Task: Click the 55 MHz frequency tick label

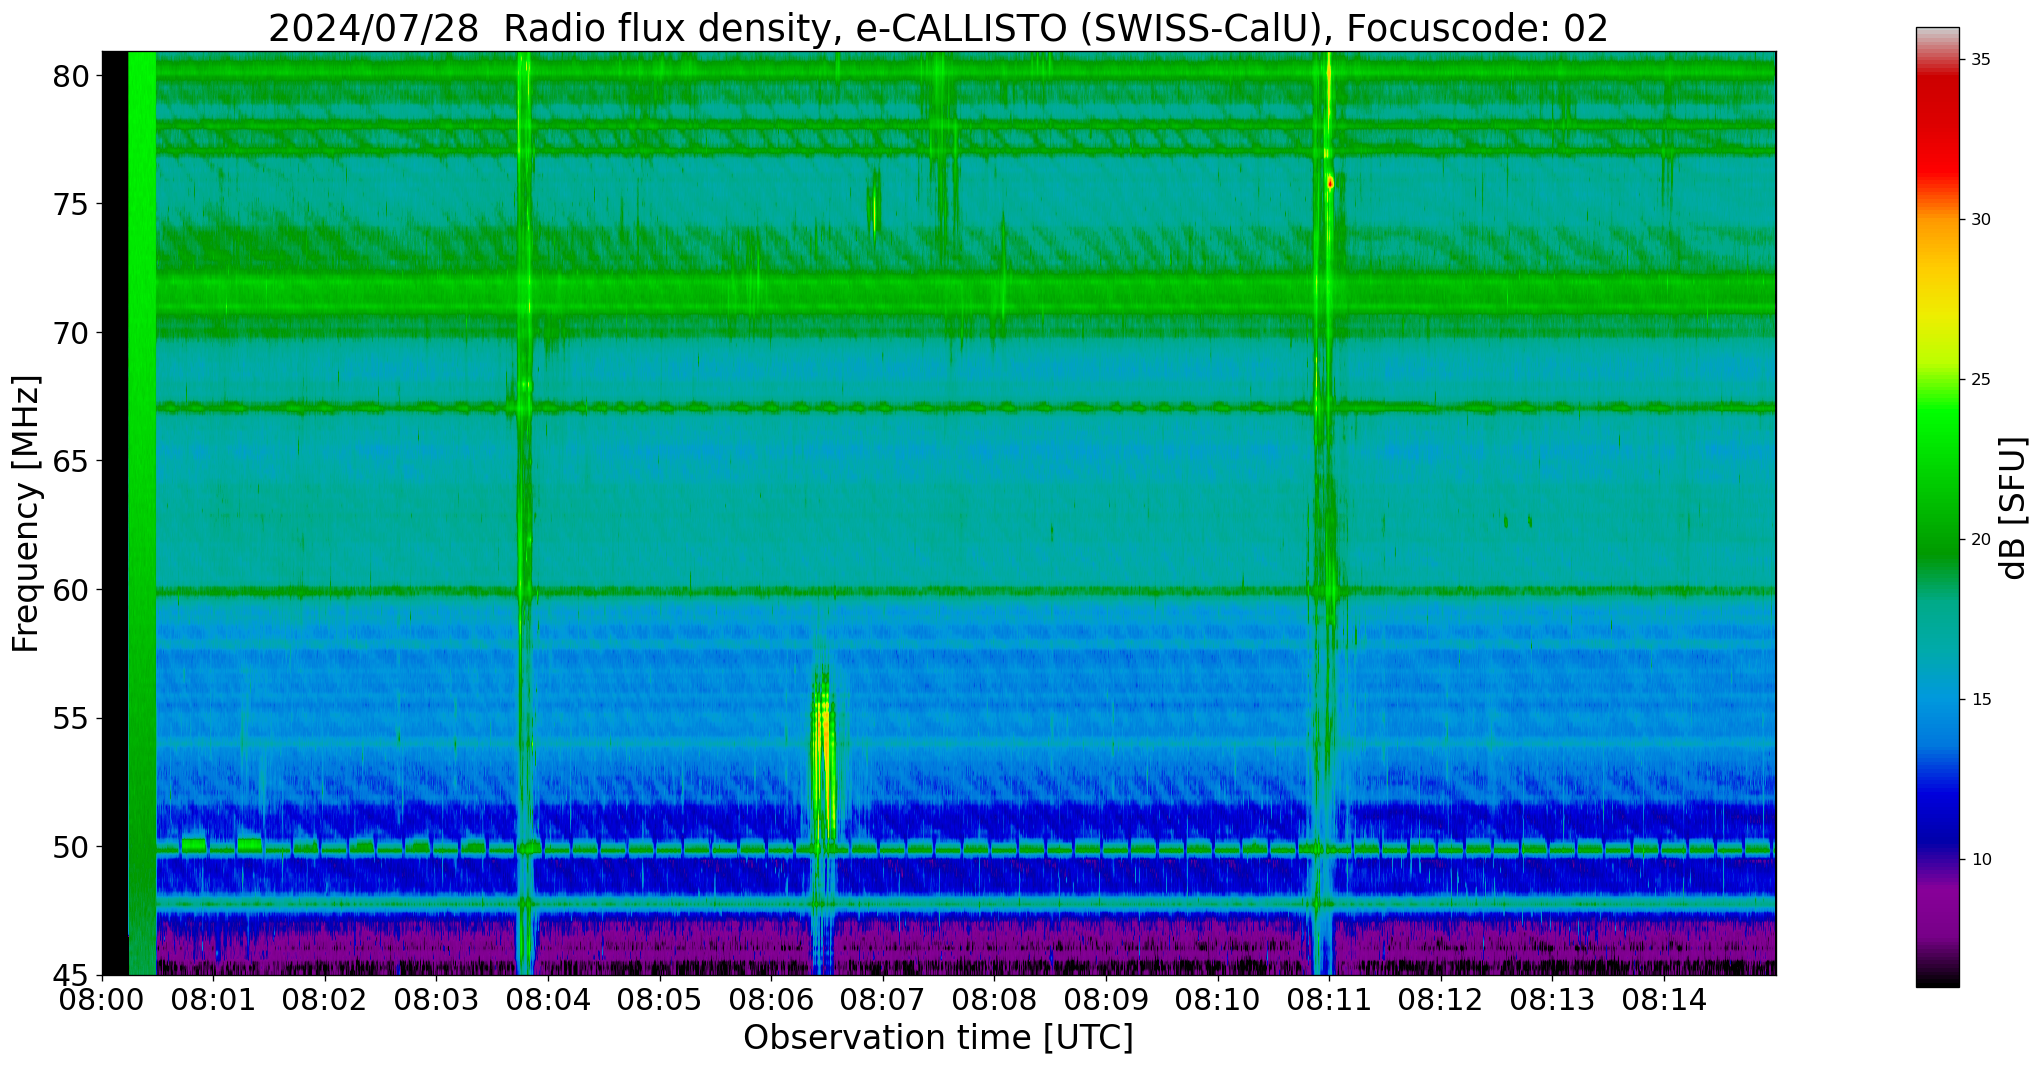Action: point(70,719)
